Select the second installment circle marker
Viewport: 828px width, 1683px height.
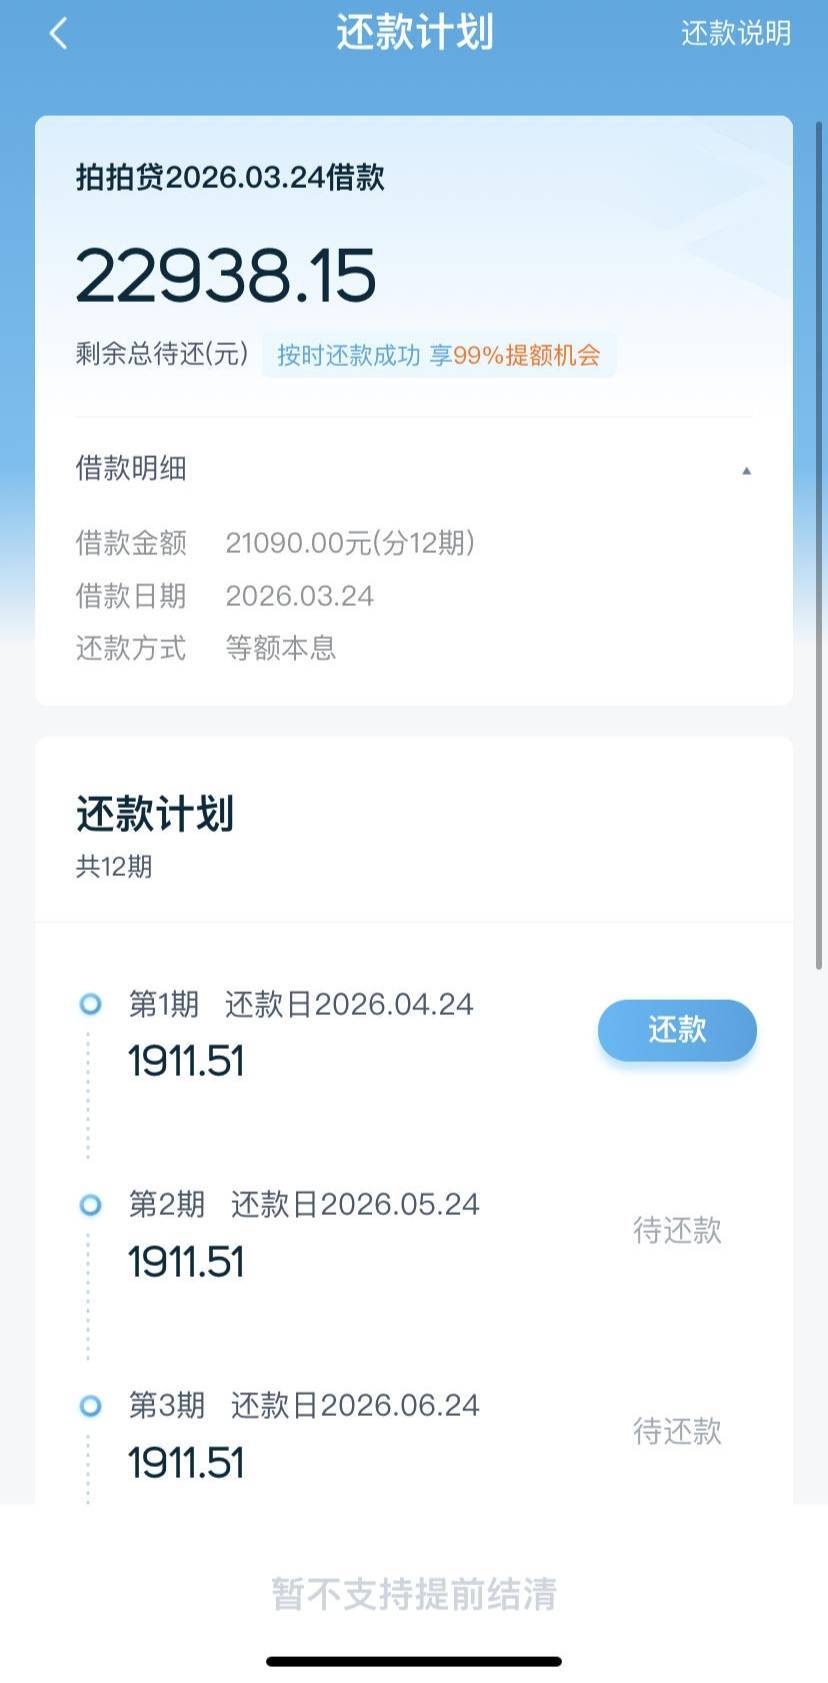coord(90,1205)
